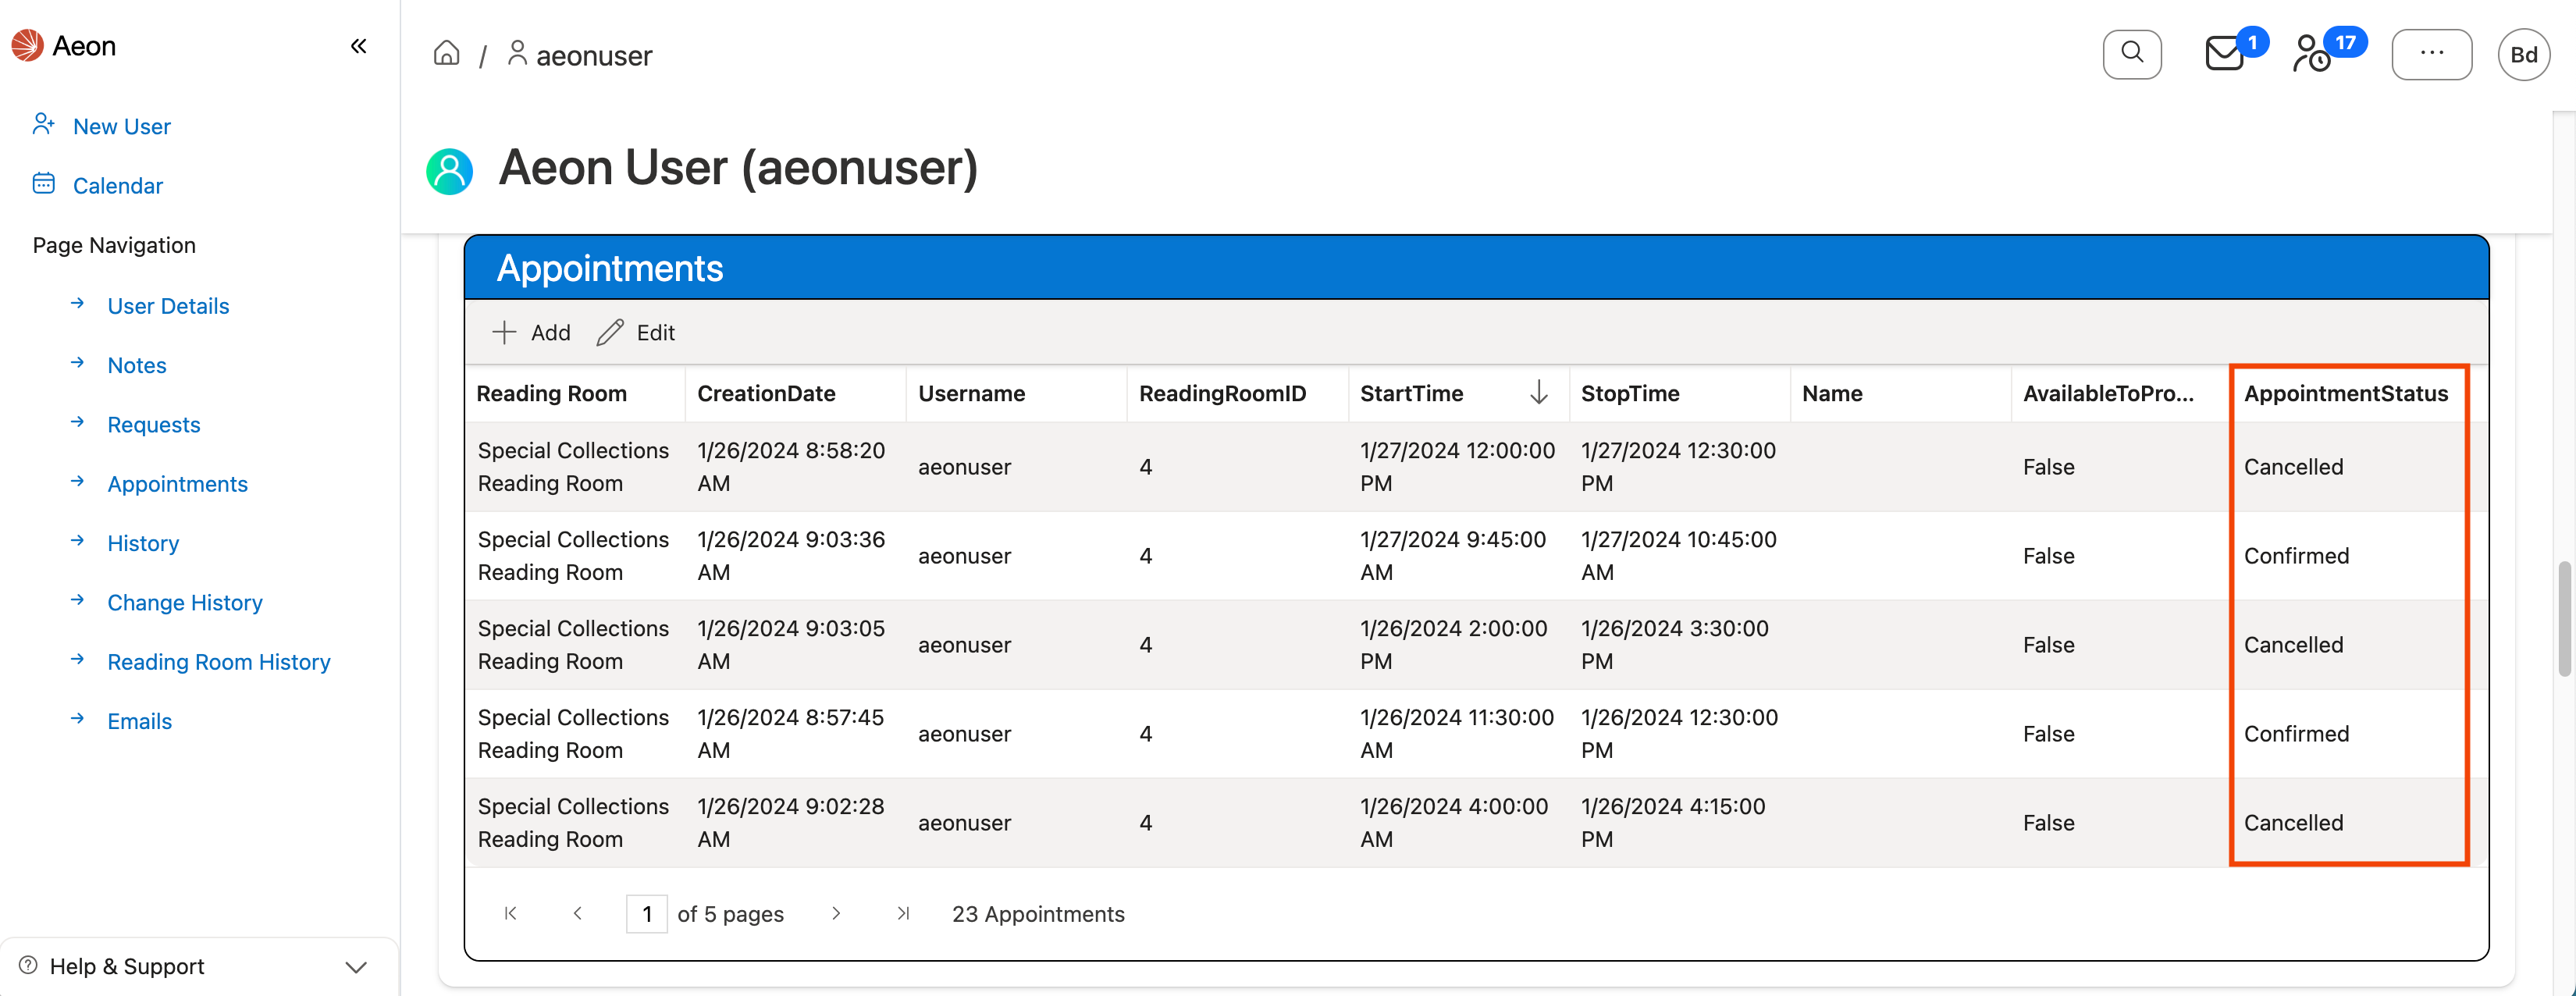
Task: Open the search panel
Action: pyautogui.click(x=2132, y=54)
